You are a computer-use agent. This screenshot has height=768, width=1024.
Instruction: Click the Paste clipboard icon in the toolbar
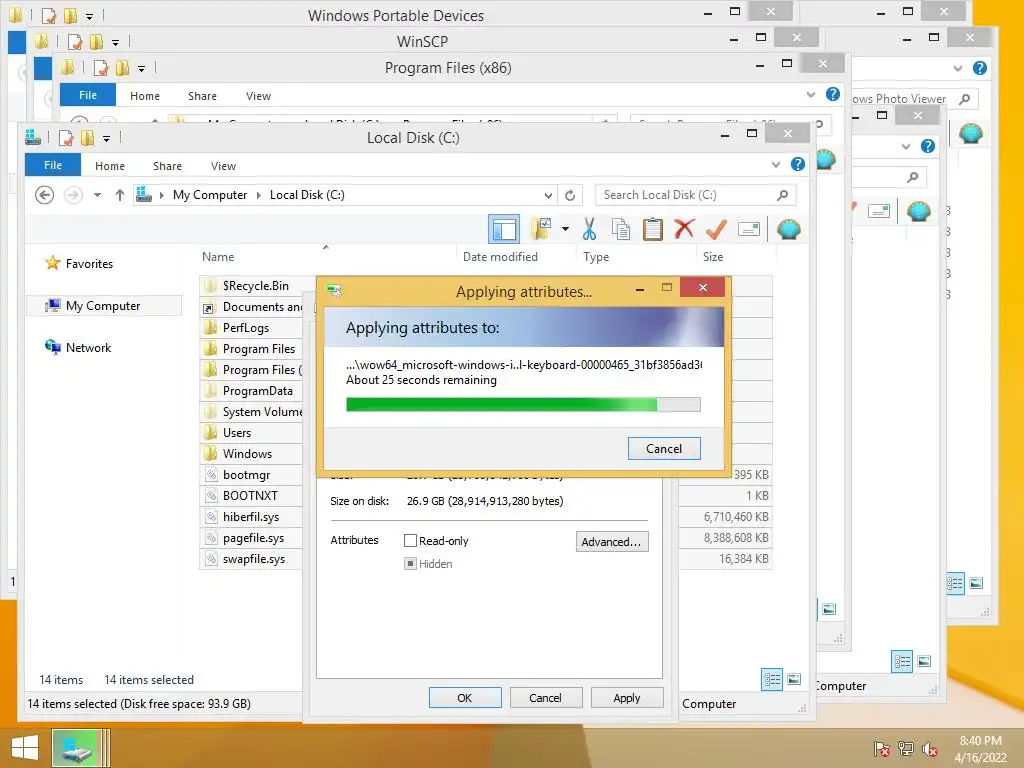click(652, 229)
